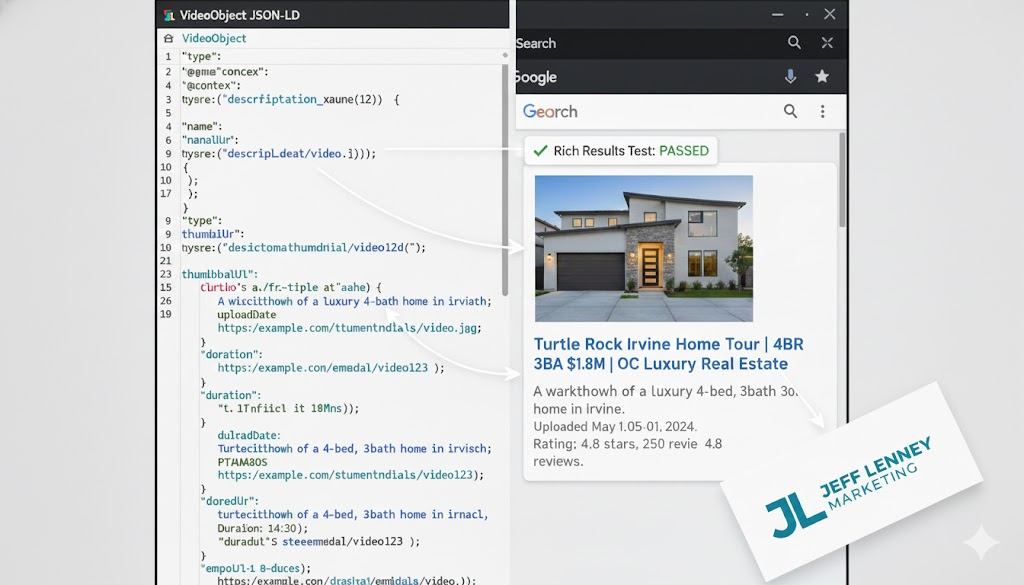Click the search magnifier in the dark Search bar

tap(795, 43)
